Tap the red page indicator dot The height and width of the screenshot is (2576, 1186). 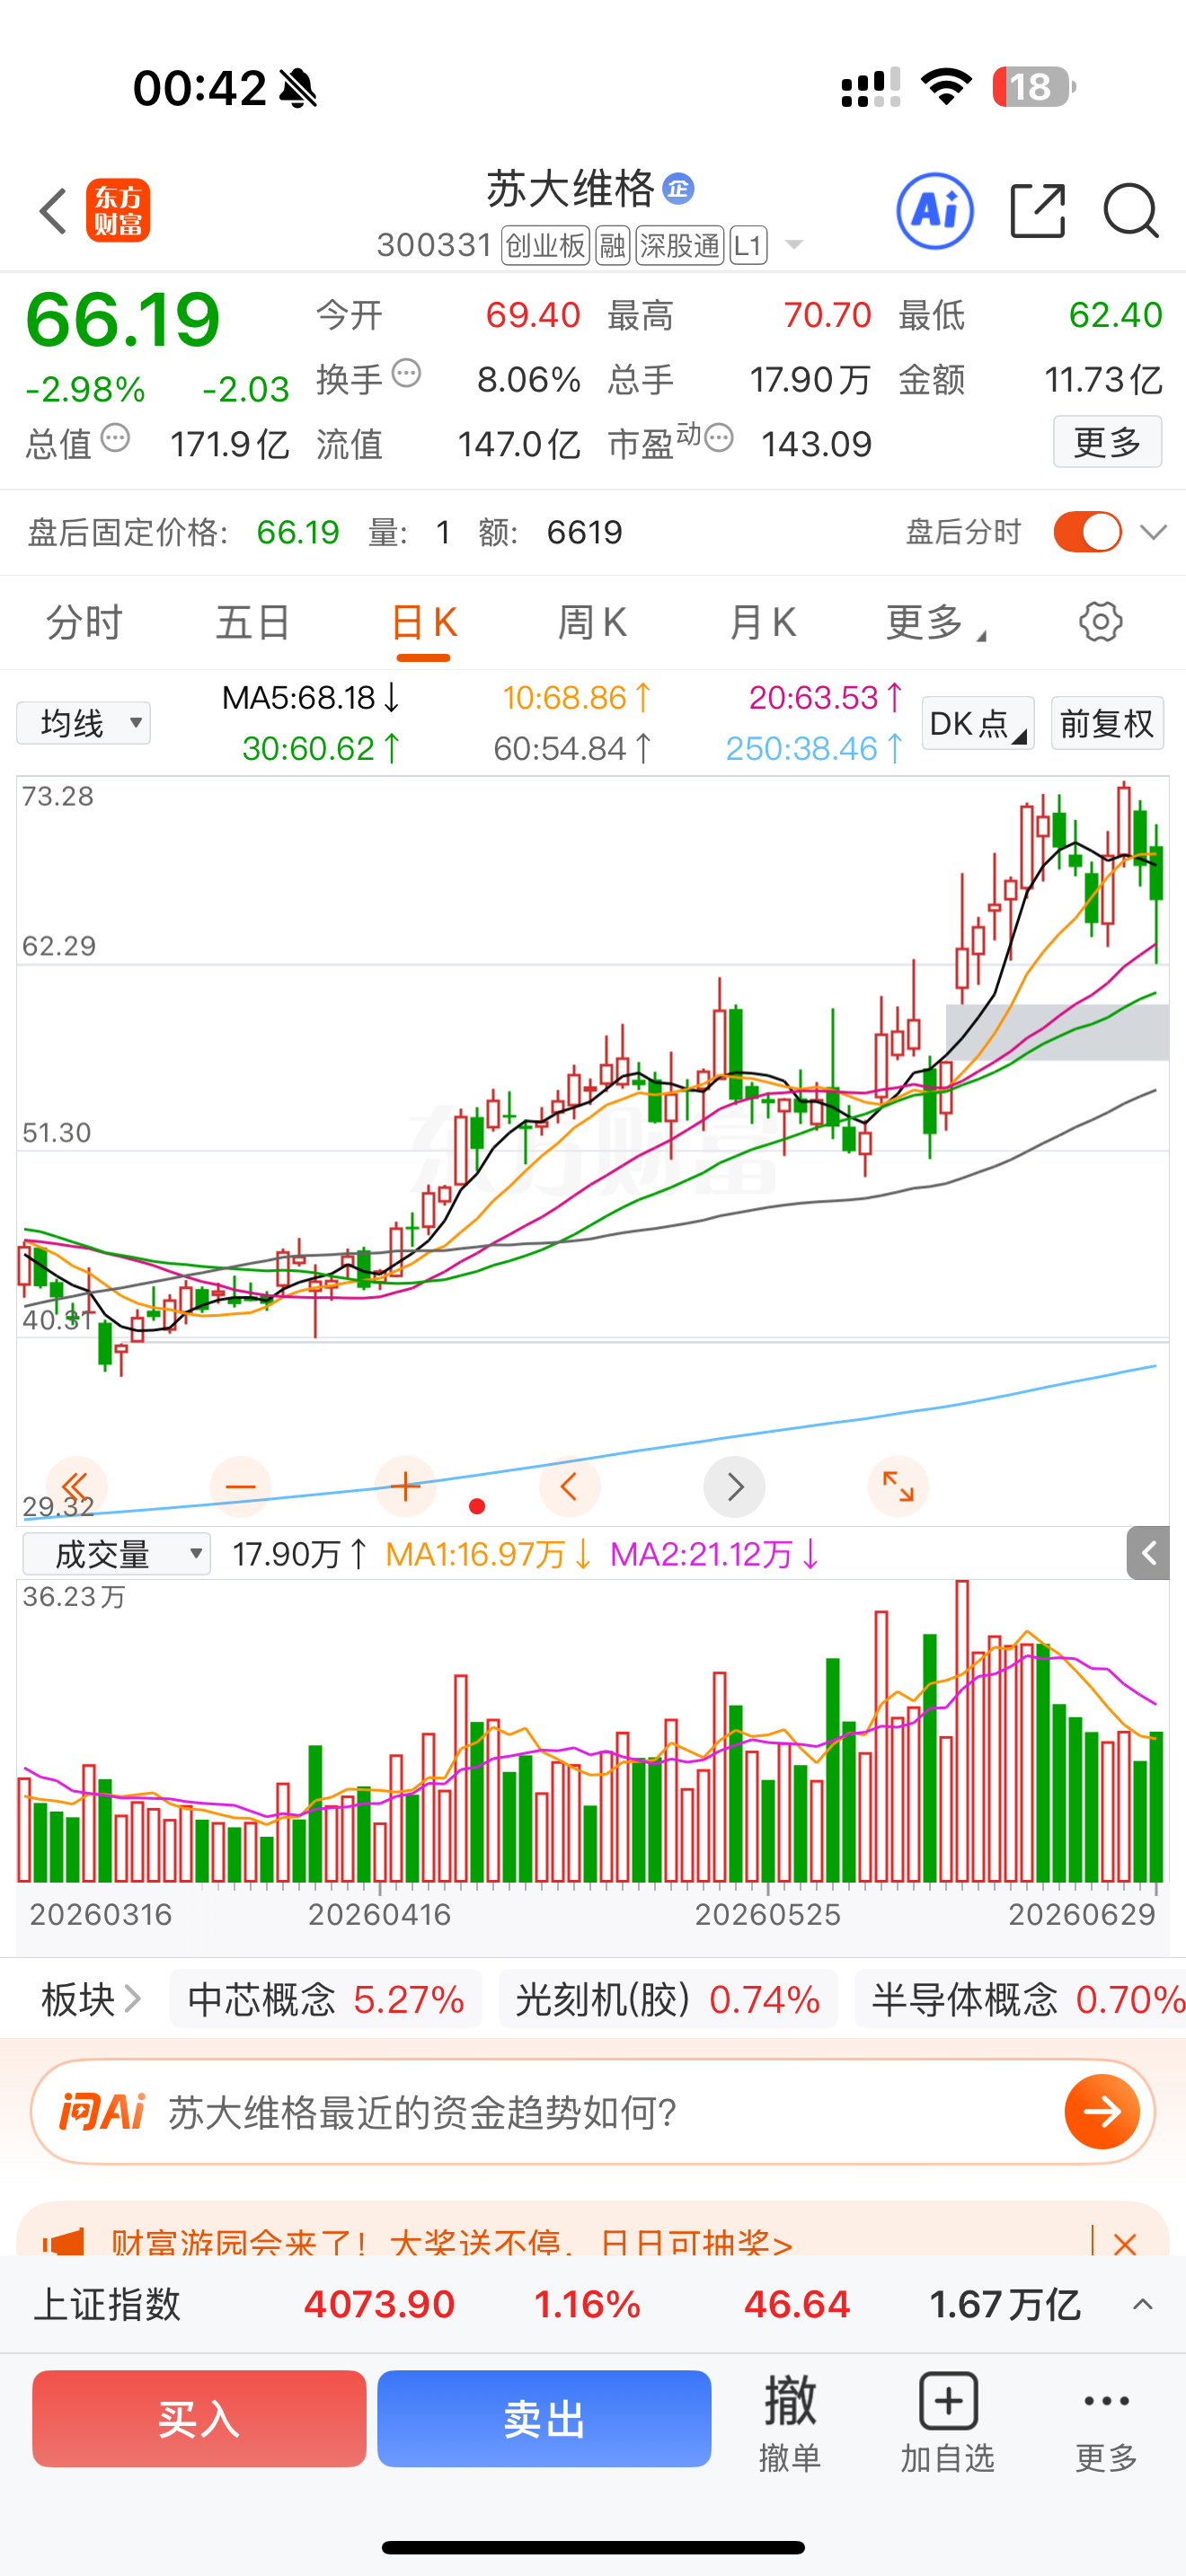477,1506
